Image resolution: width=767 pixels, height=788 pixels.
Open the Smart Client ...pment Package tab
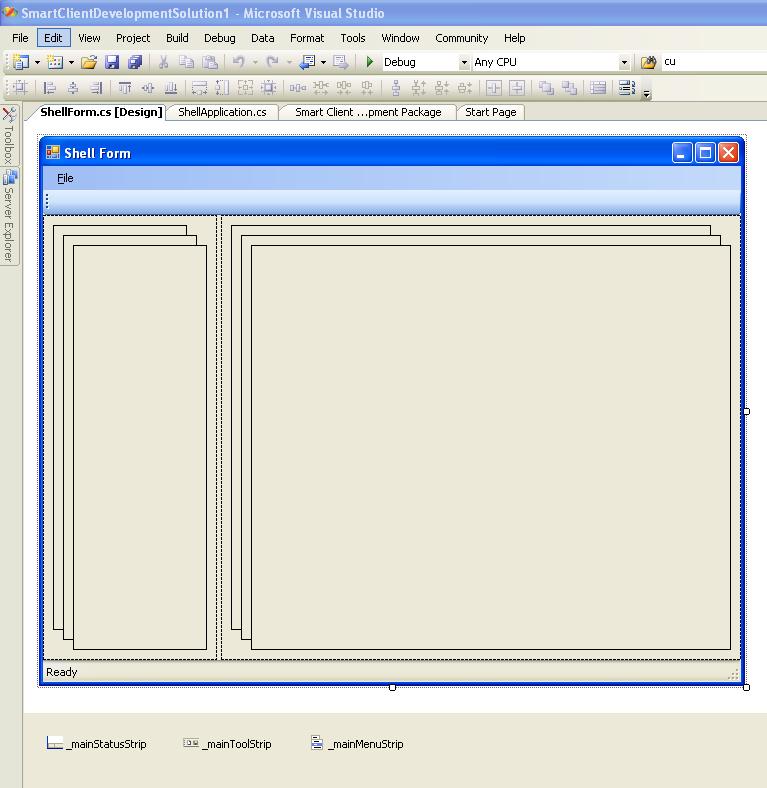[x=368, y=112]
